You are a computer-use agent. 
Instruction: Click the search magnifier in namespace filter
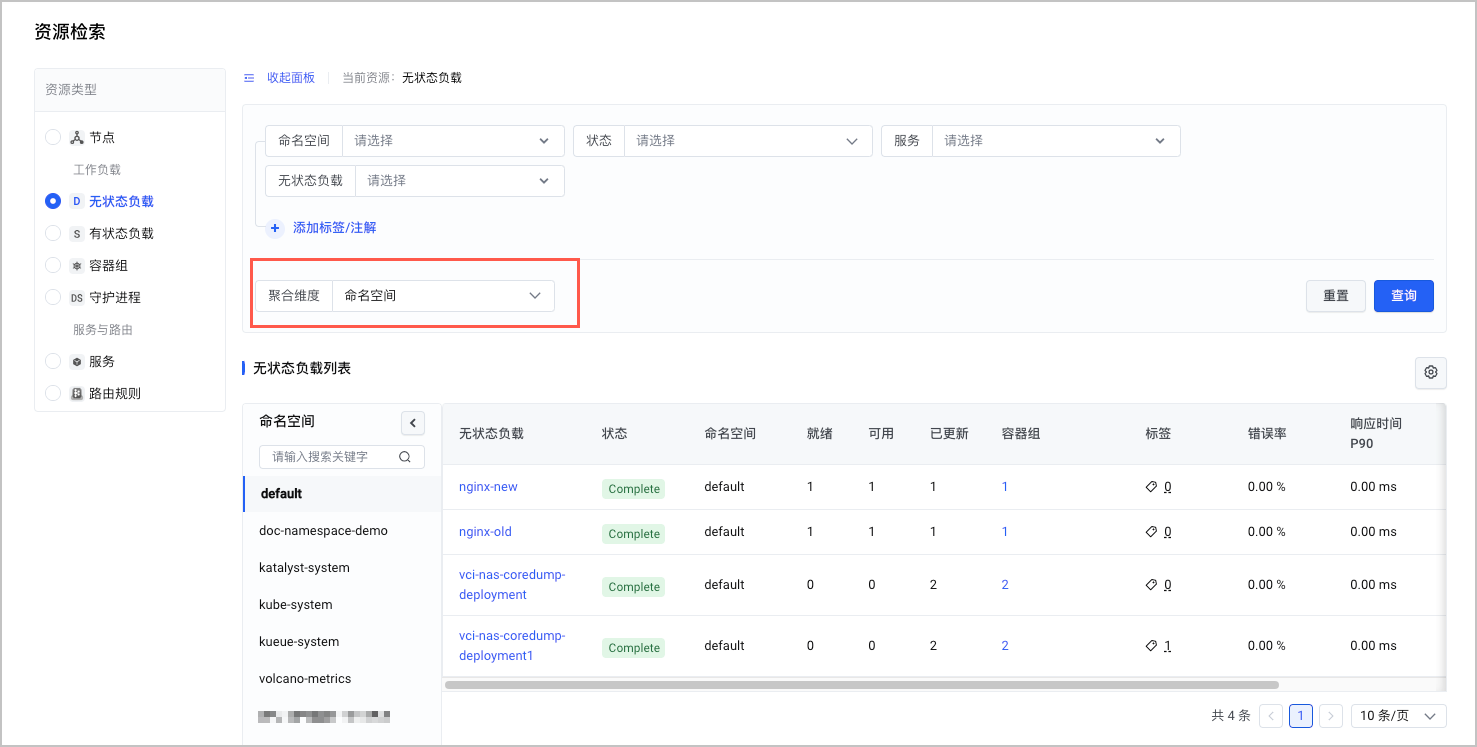[x=405, y=456]
